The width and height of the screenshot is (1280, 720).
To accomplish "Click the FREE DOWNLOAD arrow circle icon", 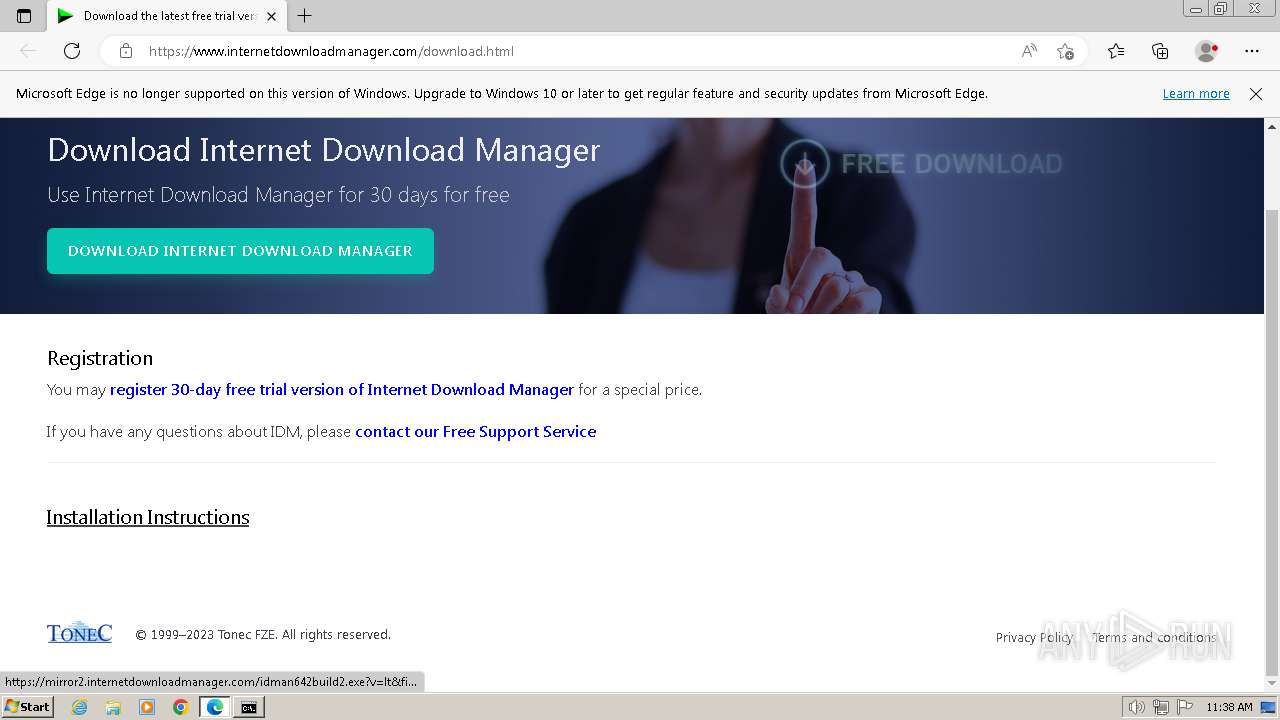I will pyautogui.click(x=805, y=163).
